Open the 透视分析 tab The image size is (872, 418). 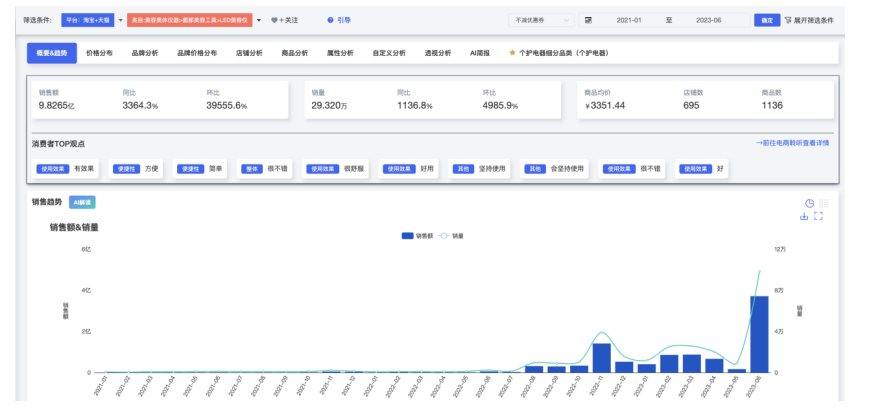click(438, 53)
